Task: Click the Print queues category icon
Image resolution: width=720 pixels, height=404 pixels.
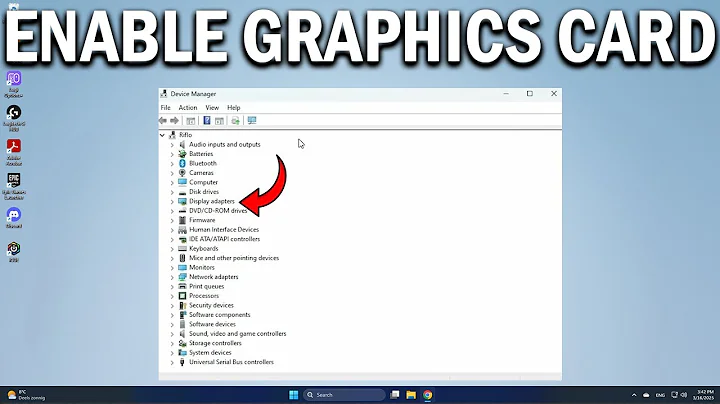Action: pos(182,286)
